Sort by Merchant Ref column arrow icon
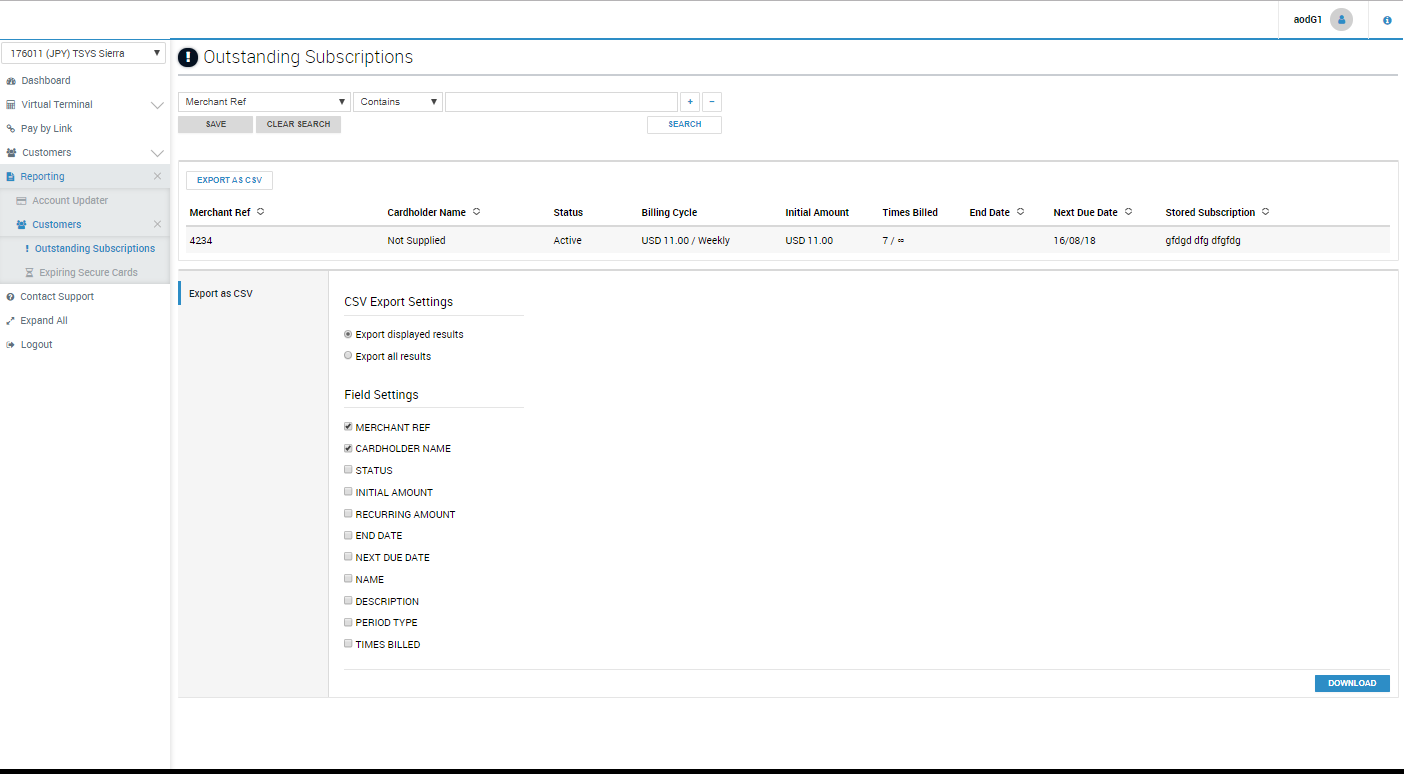This screenshot has width=1404, height=774. (261, 212)
